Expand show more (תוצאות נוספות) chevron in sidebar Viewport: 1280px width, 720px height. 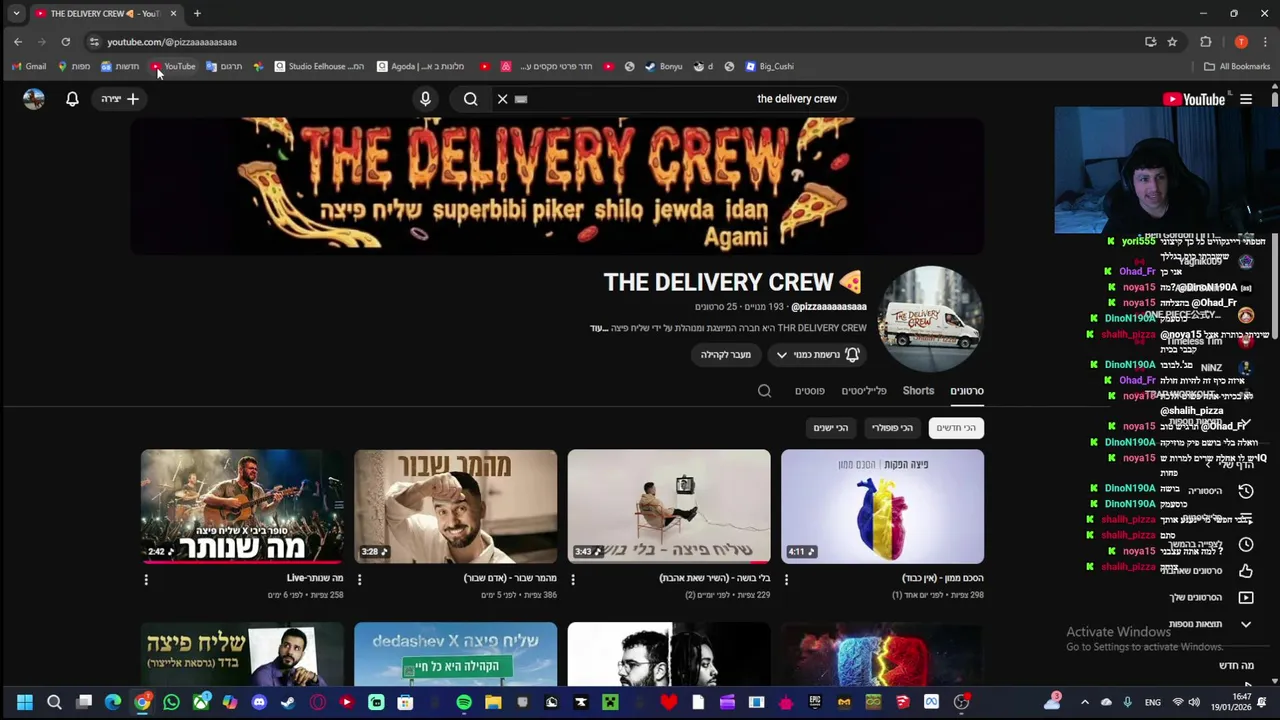point(1245,624)
